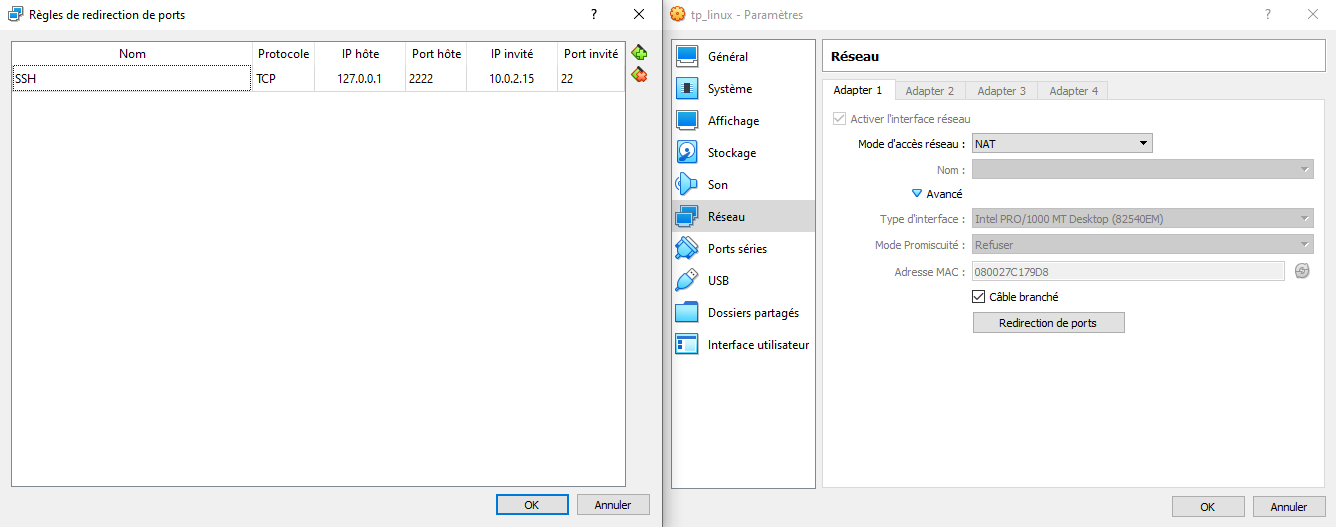The height and width of the screenshot is (527, 1336).
Task: Select the Affichage section icon
Action: (687, 121)
